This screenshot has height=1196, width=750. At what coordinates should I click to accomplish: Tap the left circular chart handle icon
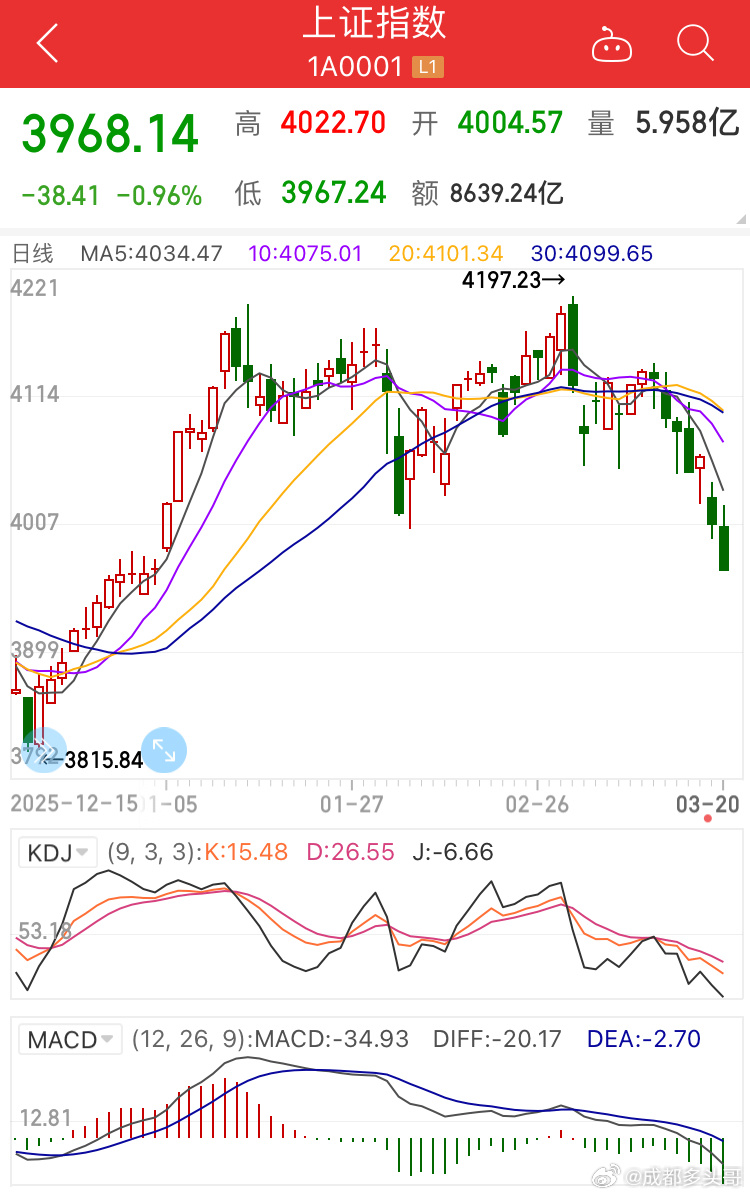point(44,750)
